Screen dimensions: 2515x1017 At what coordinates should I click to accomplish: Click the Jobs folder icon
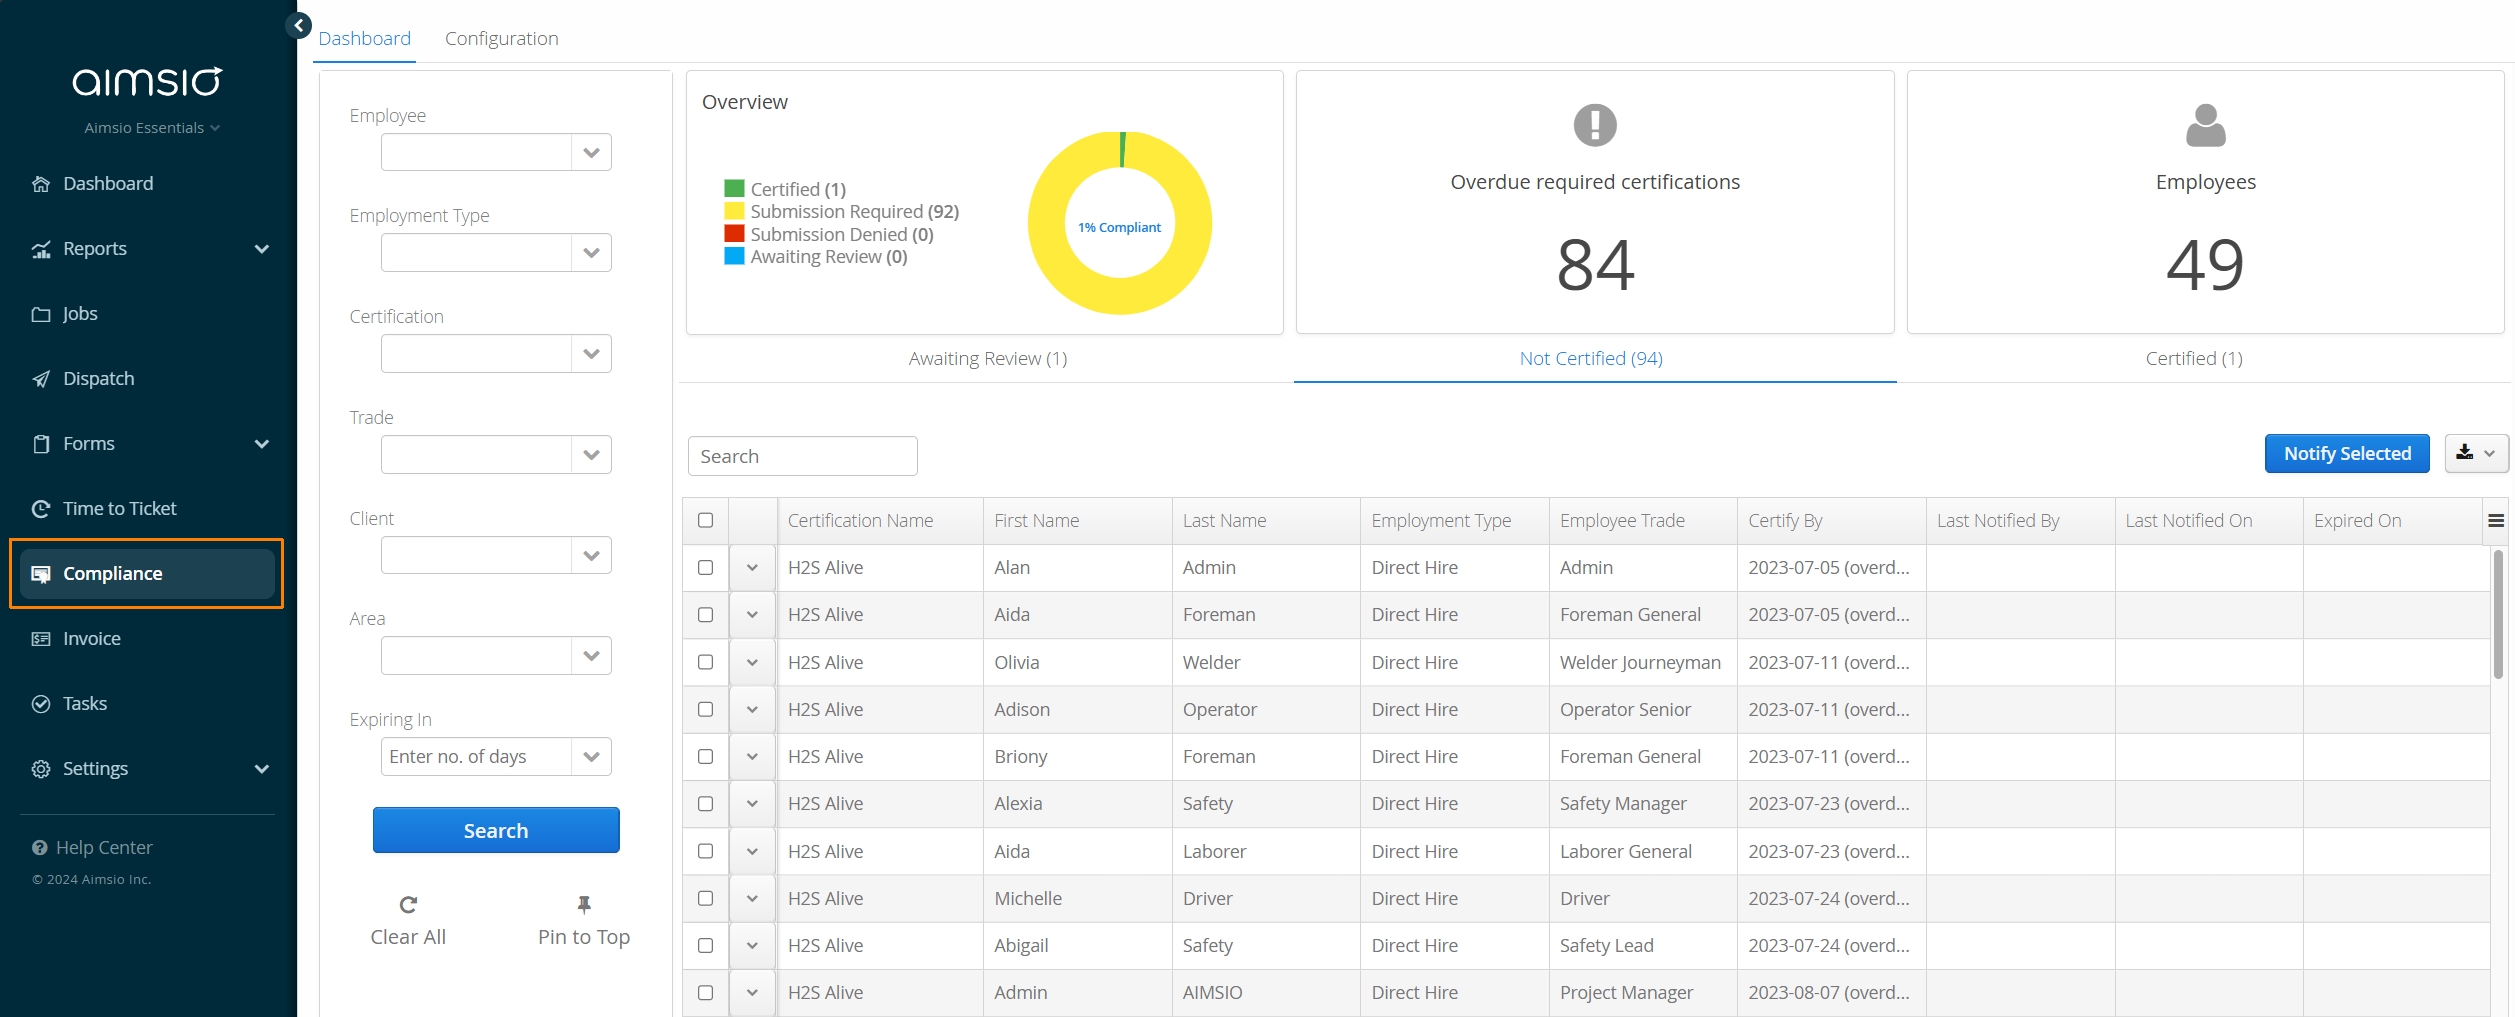(41, 314)
